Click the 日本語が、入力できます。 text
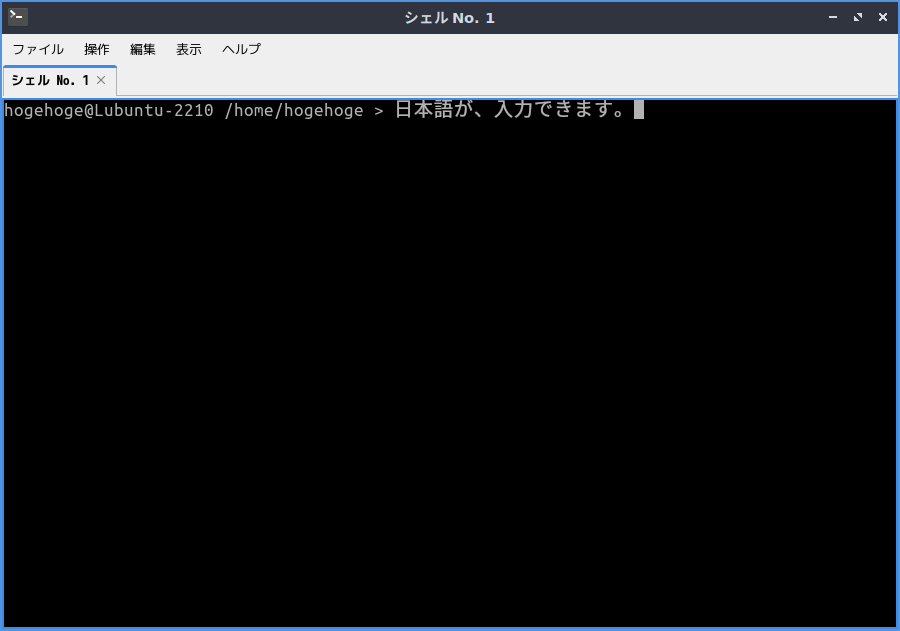Screen dimensions: 900x631 pyautogui.click(x=510, y=109)
